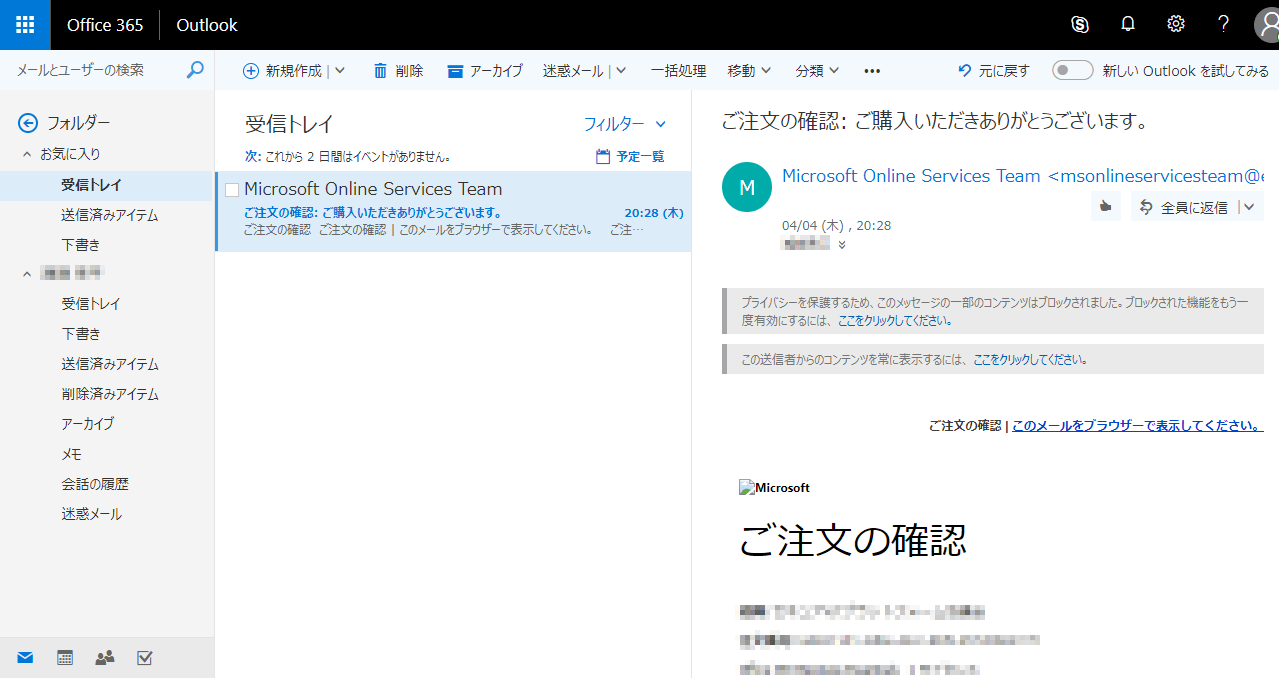This screenshot has width=1279, height=678.
Task: Select Inbox under Favorites
Action: tap(107, 185)
